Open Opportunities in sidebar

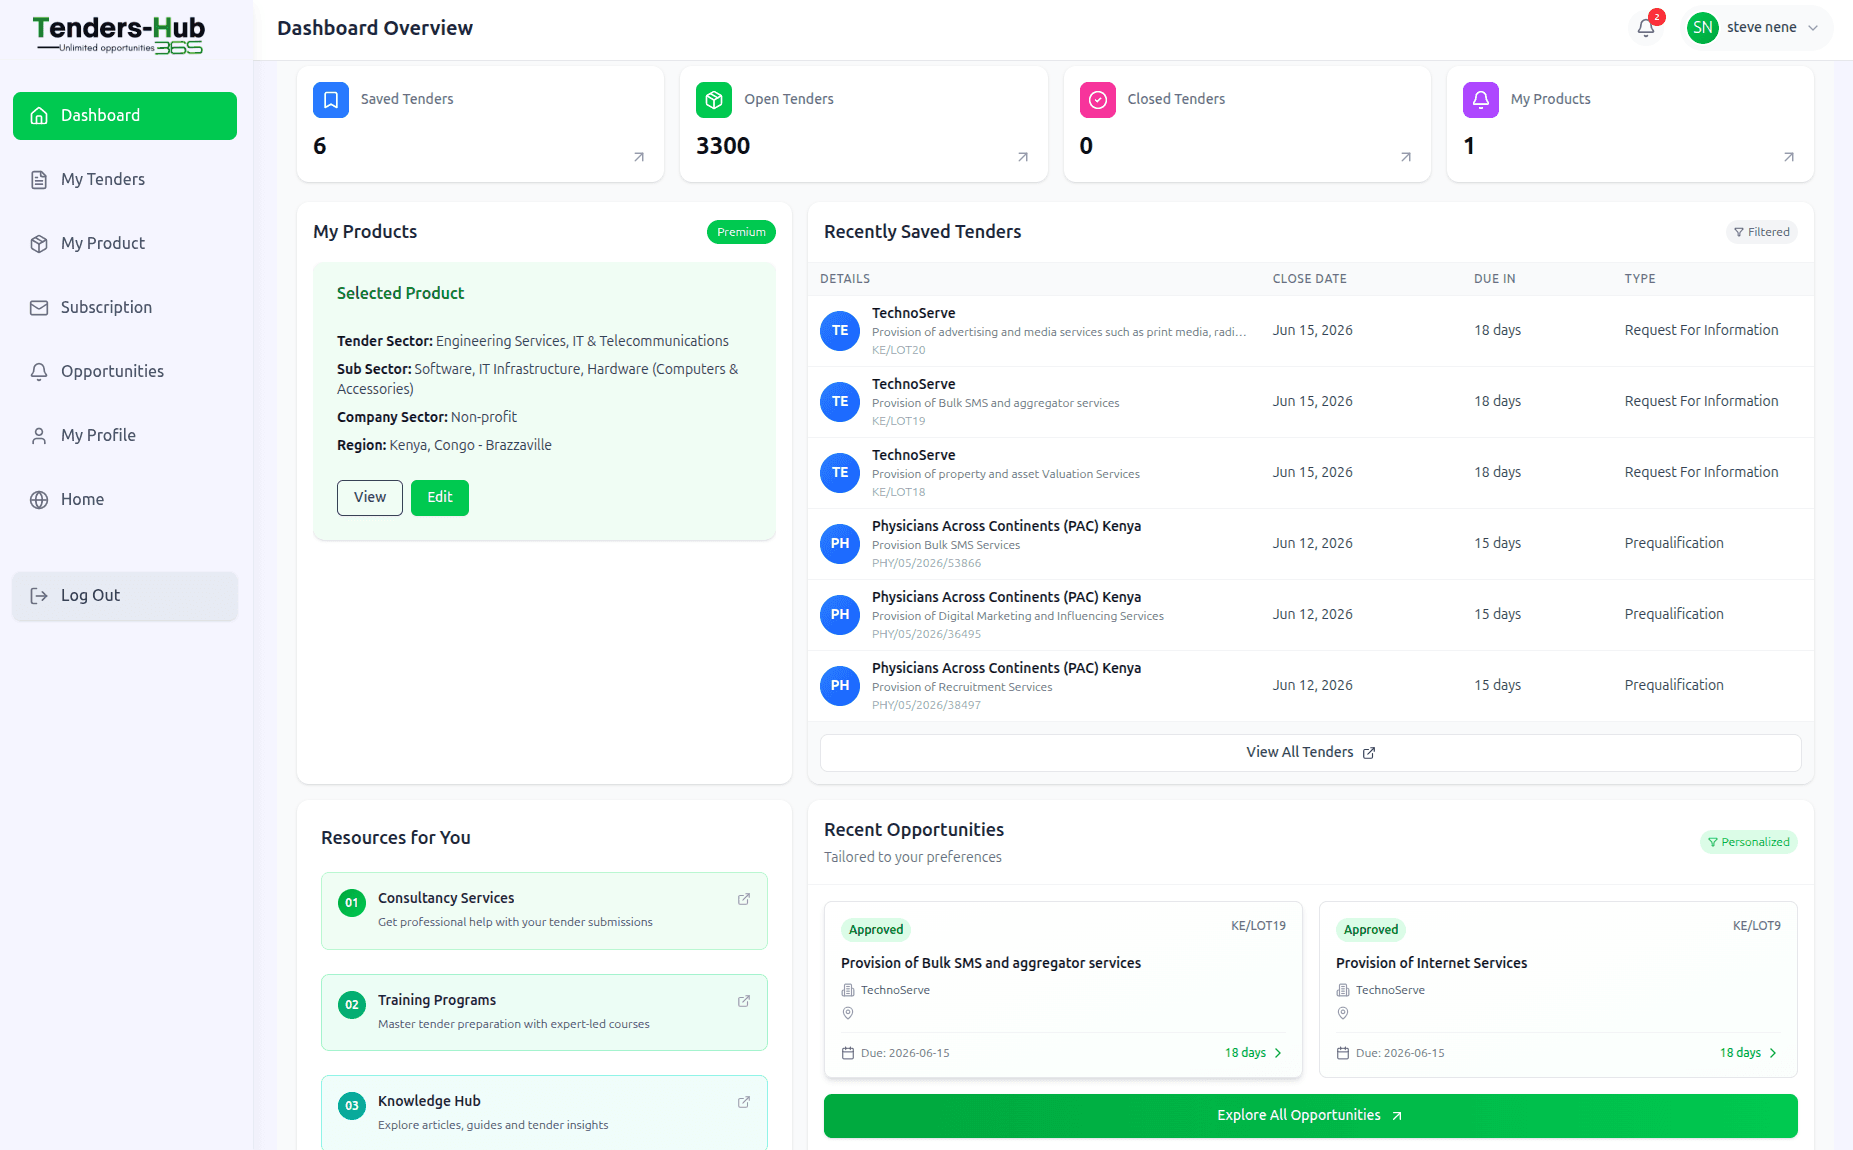point(125,372)
